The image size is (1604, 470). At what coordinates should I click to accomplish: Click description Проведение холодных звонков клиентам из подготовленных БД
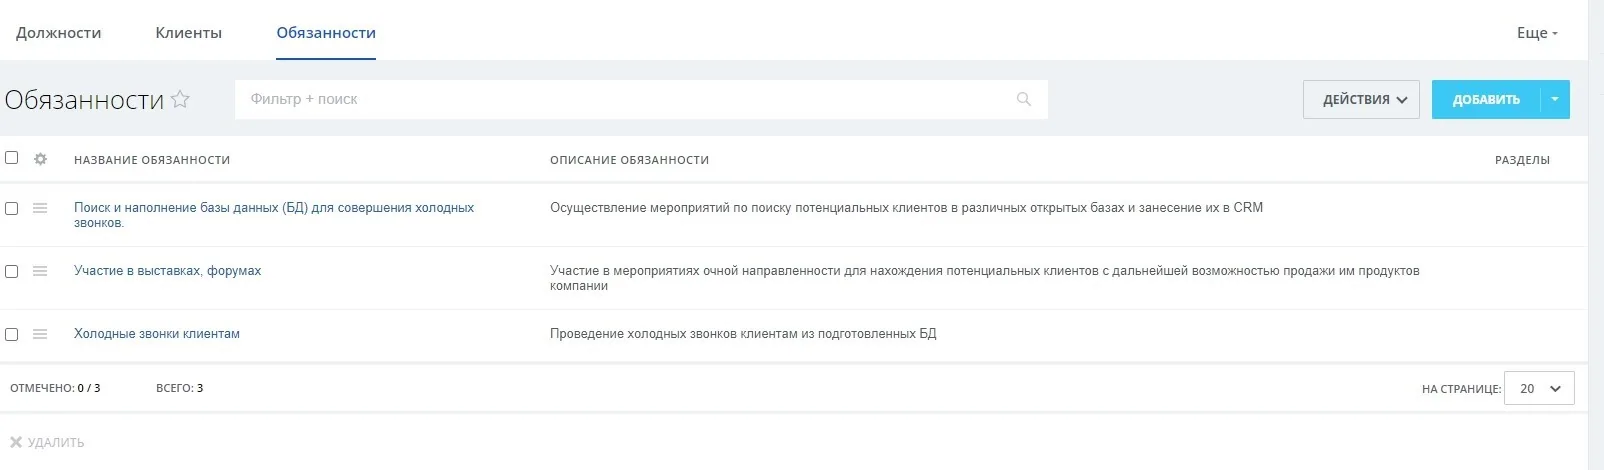(x=743, y=334)
